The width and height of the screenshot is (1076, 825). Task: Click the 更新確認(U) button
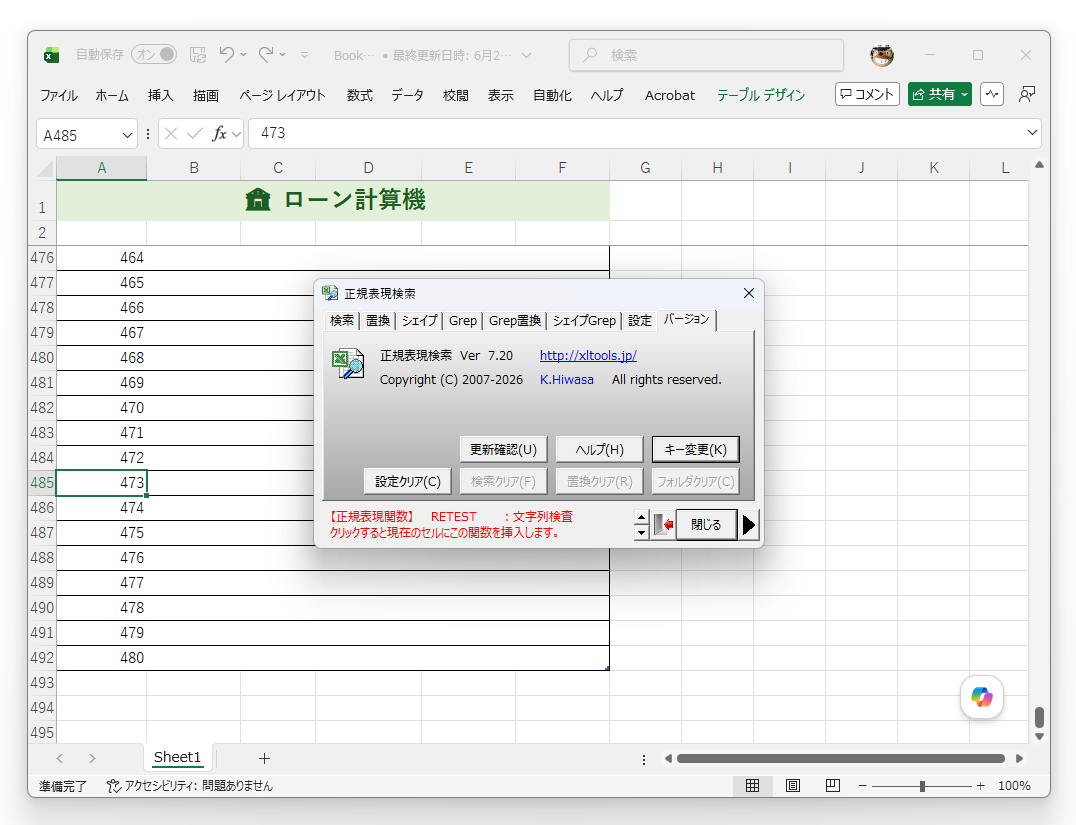[503, 450]
